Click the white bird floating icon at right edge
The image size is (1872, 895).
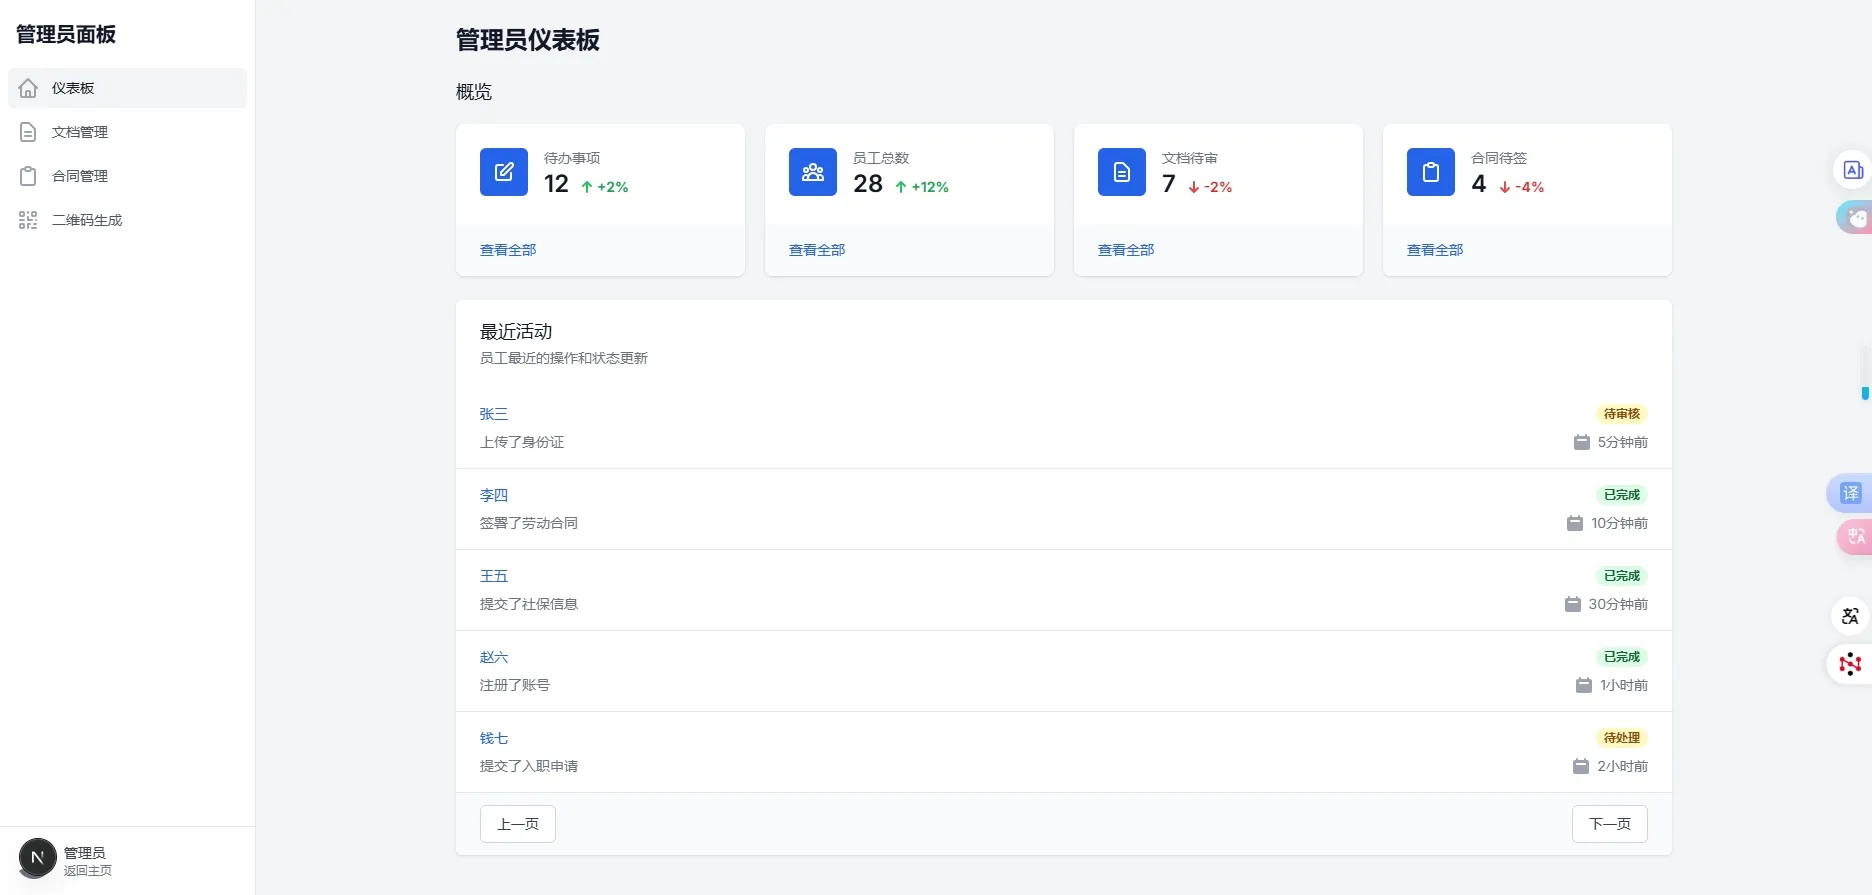(x=1856, y=217)
